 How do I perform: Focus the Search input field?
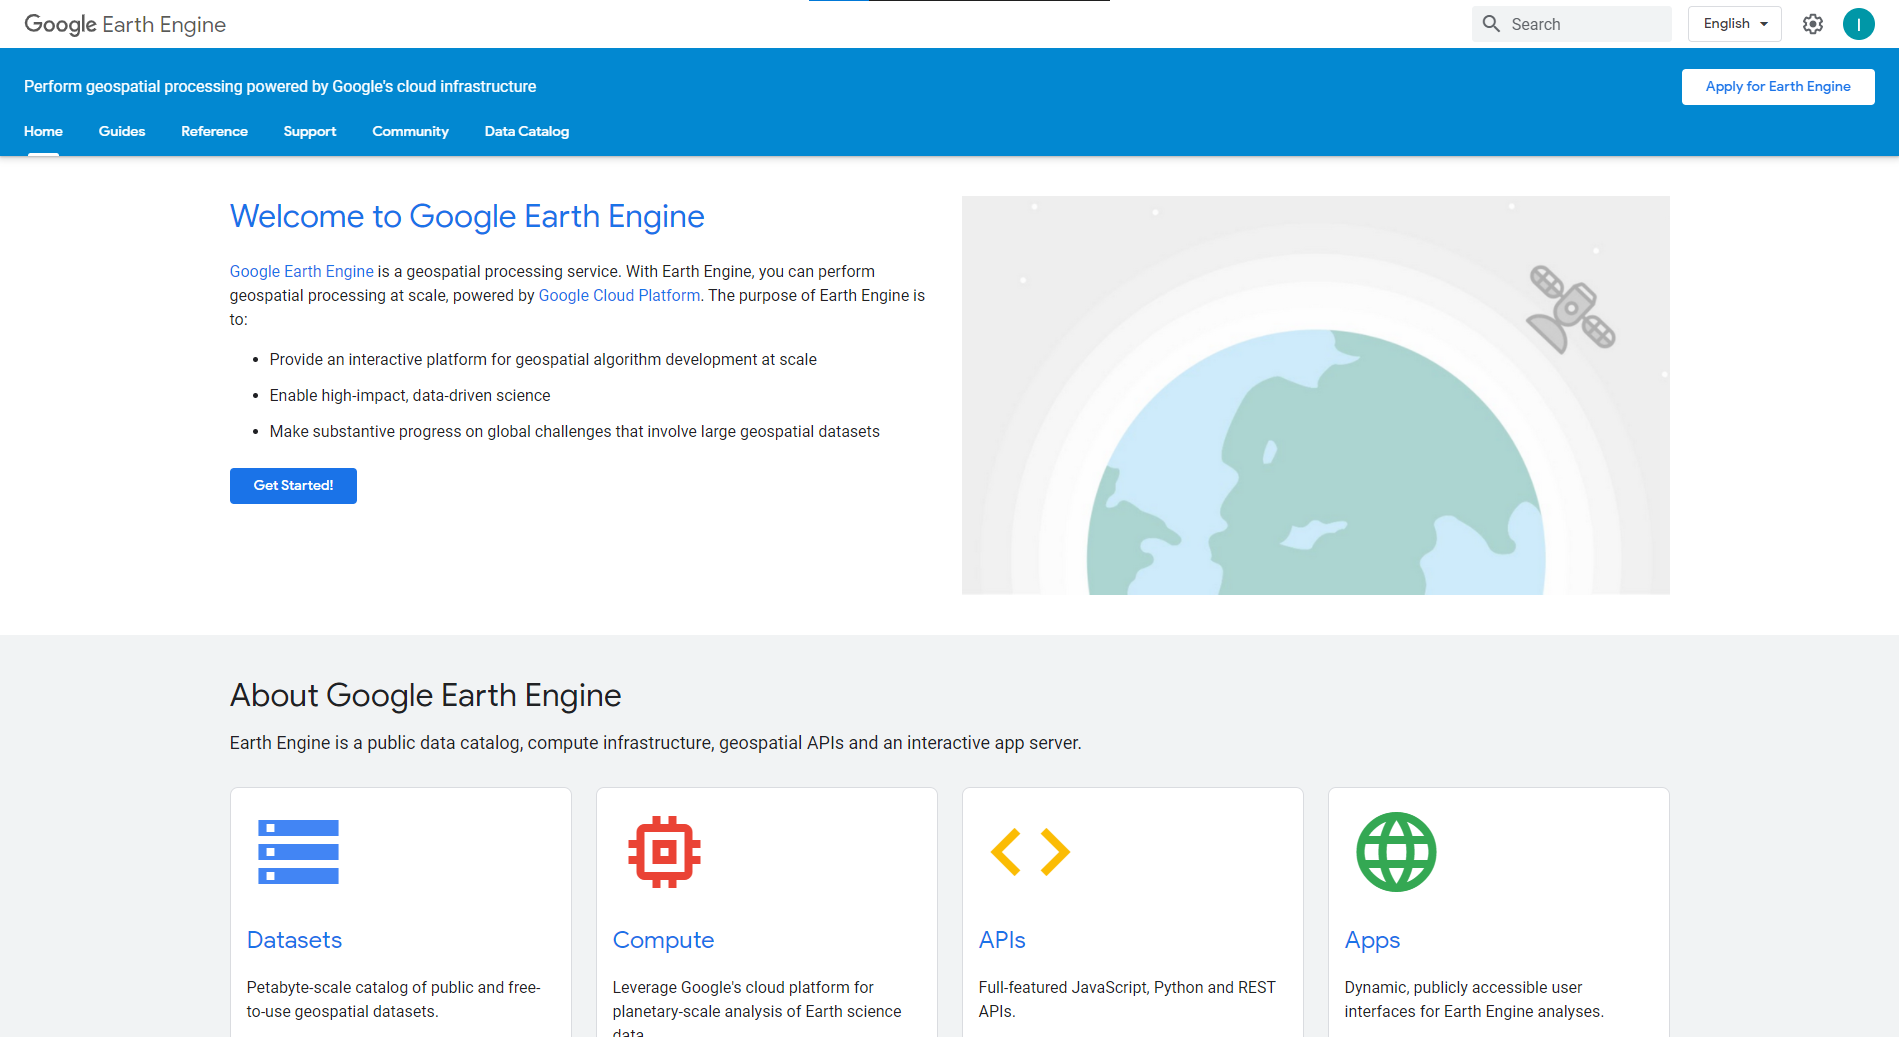point(1571,24)
